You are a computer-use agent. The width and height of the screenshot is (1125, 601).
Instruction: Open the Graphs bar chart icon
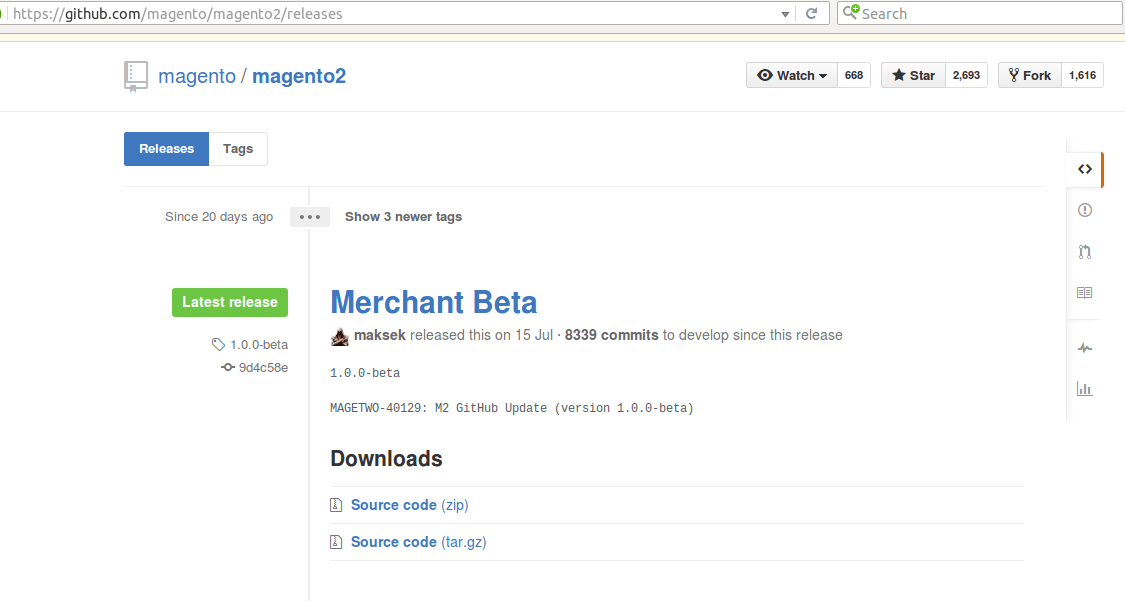click(1085, 389)
